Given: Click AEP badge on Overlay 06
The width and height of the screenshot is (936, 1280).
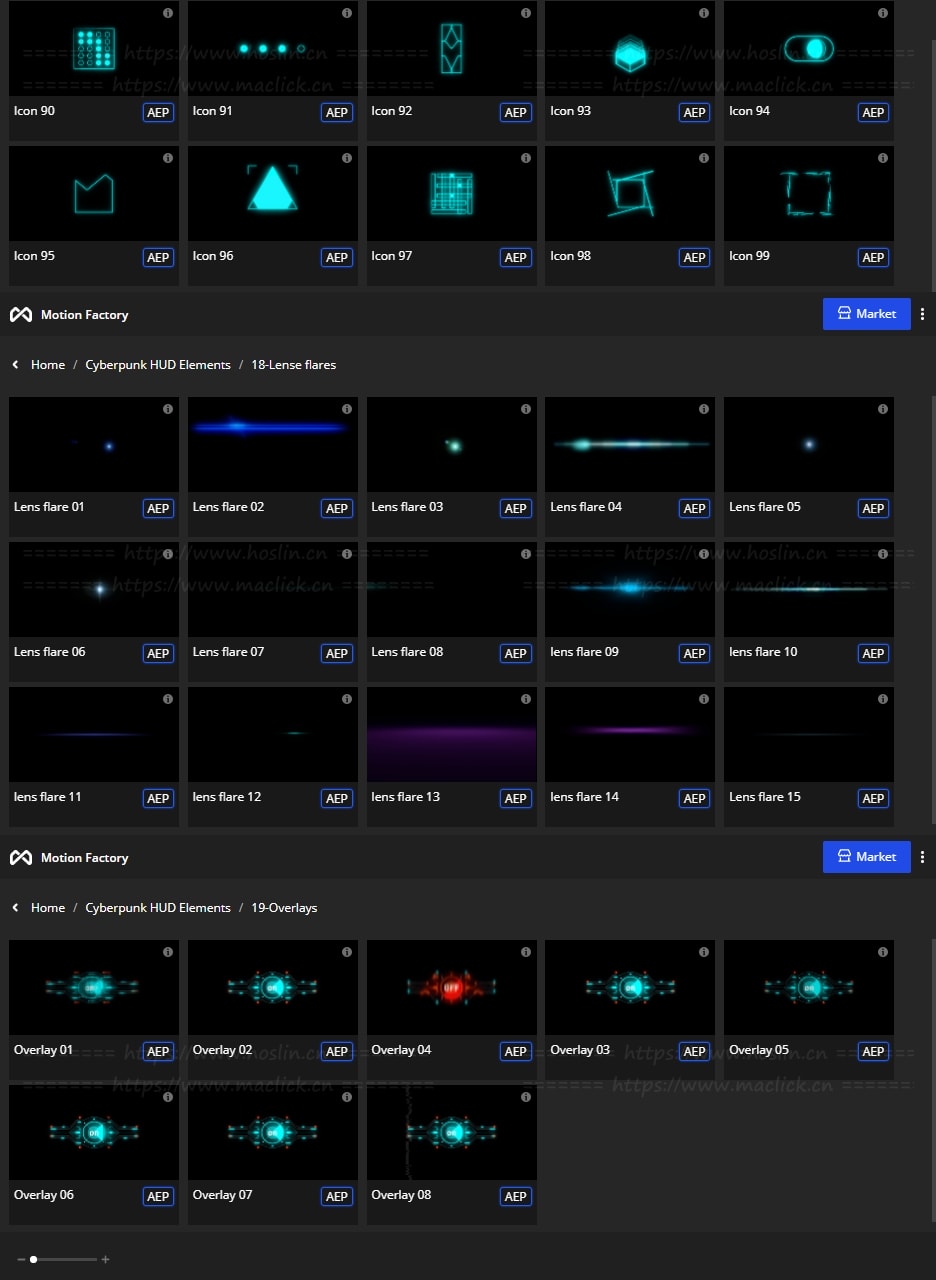Looking at the screenshot, I should [158, 1196].
